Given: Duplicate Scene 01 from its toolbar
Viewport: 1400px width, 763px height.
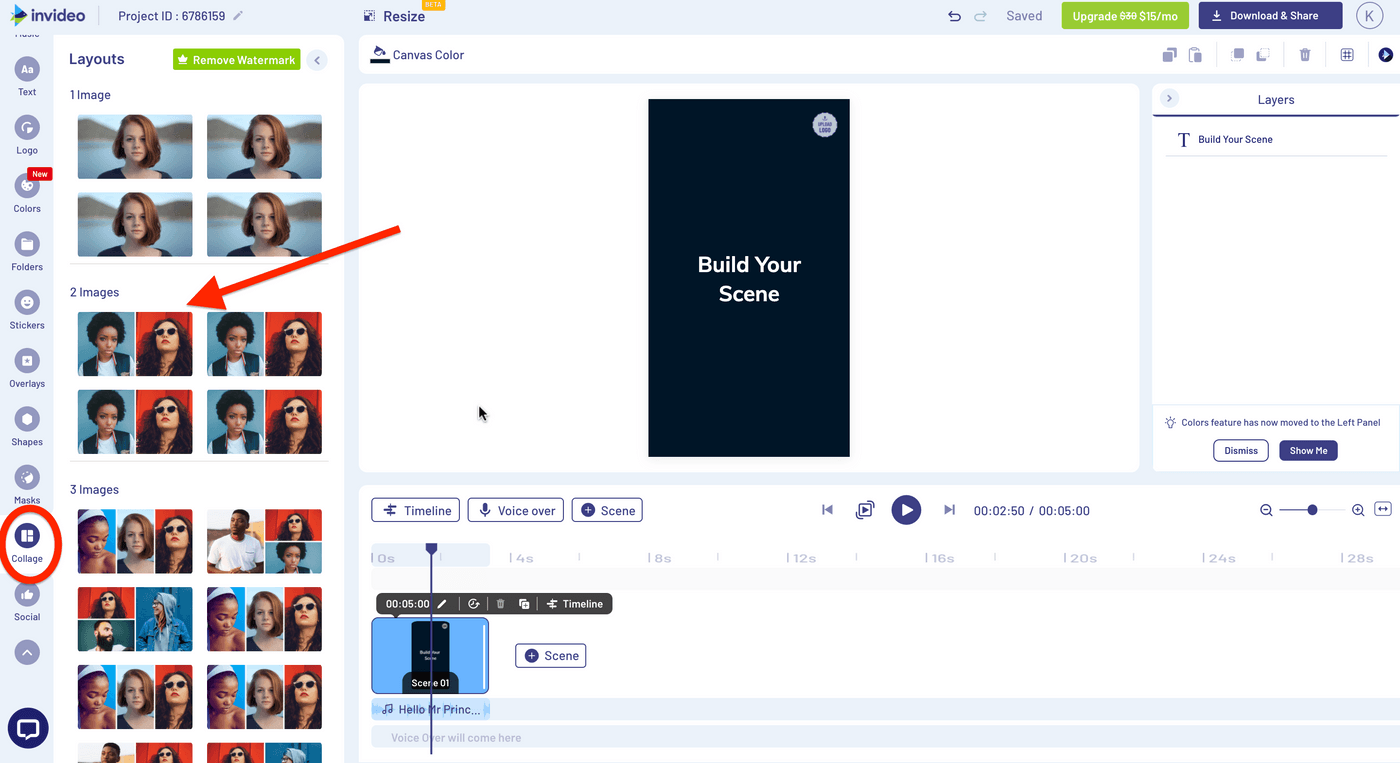Looking at the screenshot, I should pos(524,603).
